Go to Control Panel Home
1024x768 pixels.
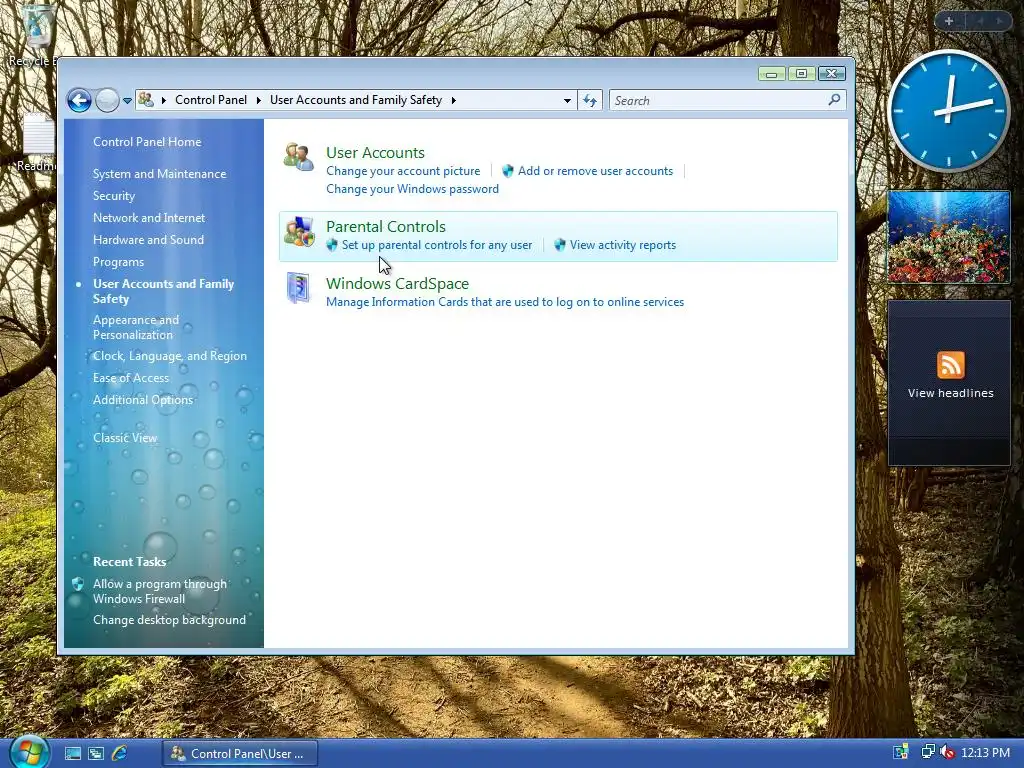coord(147,142)
